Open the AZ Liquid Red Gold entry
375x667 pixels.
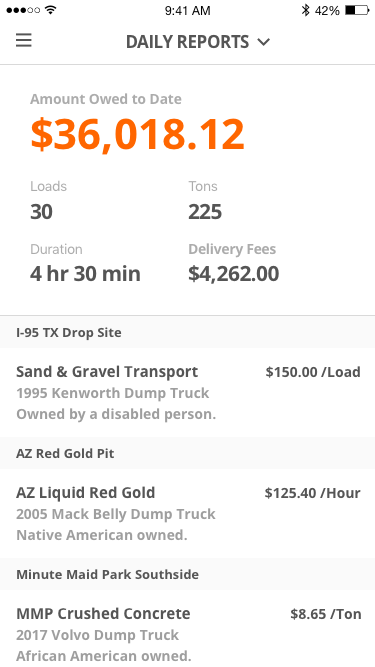point(188,513)
